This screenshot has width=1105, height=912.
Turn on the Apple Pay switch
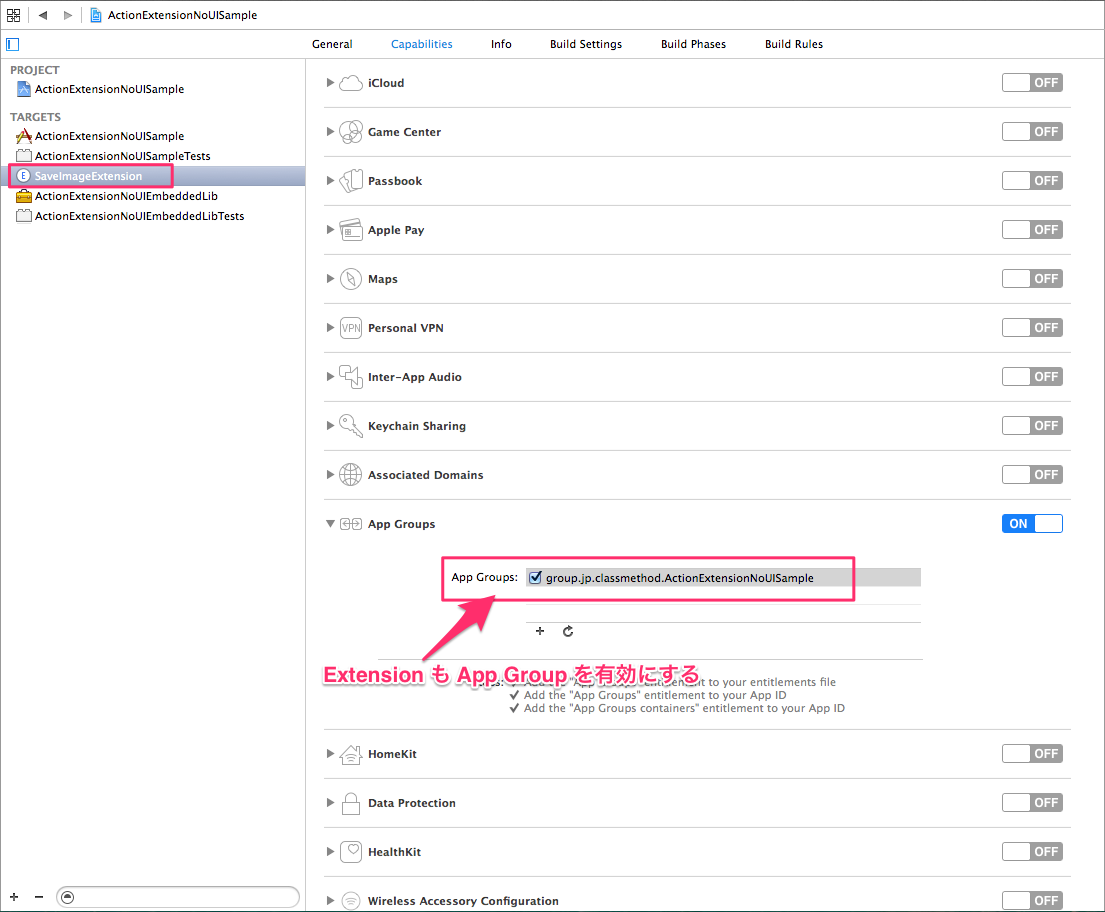(1032, 230)
